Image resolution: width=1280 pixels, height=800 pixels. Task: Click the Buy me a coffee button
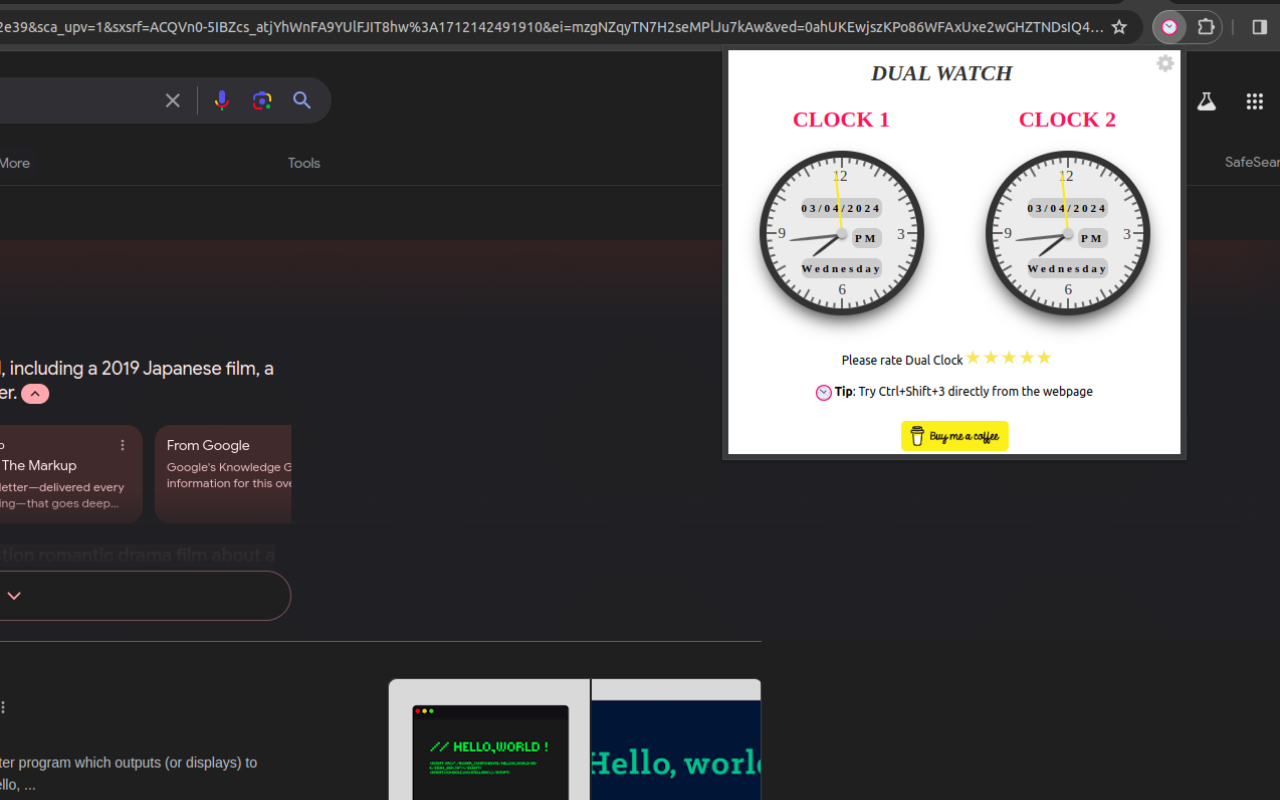(x=954, y=436)
